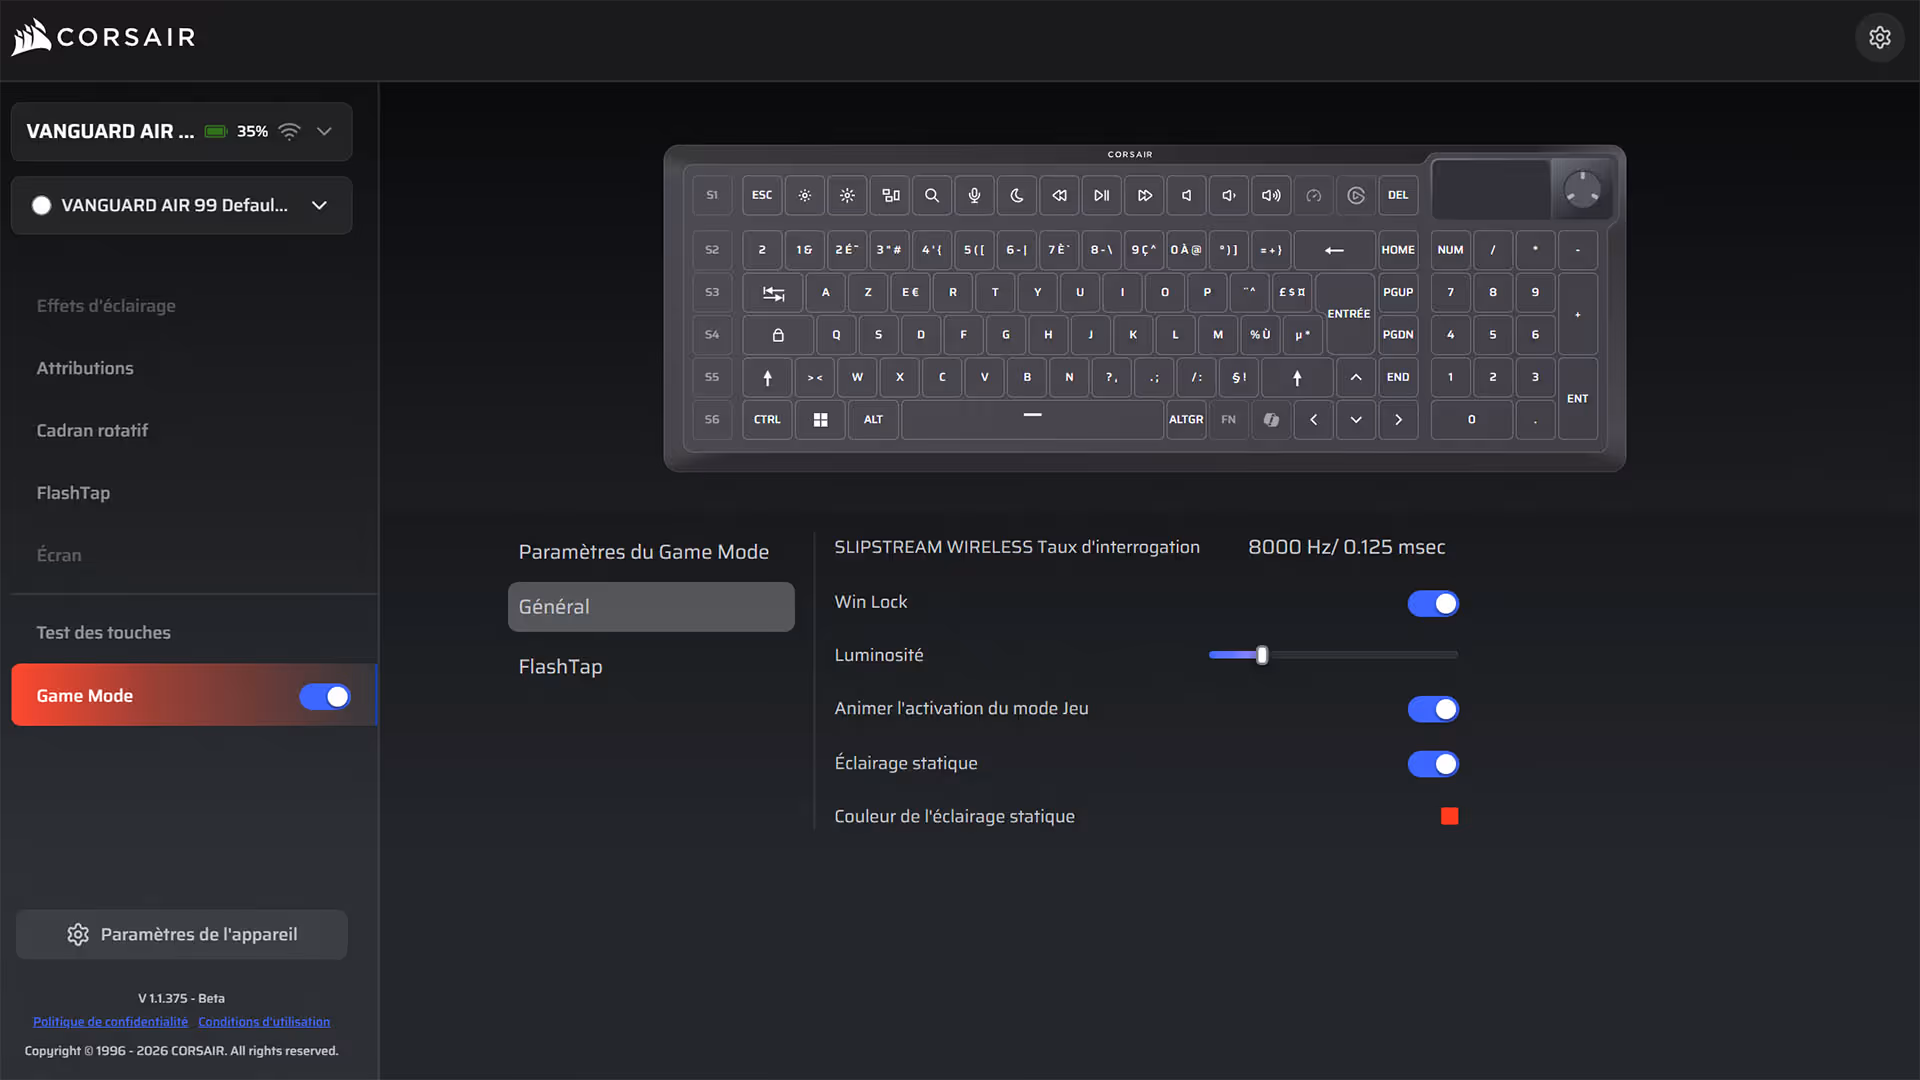The height and width of the screenshot is (1080, 1920).
Task: Click the next track key
Action: 1144,195
